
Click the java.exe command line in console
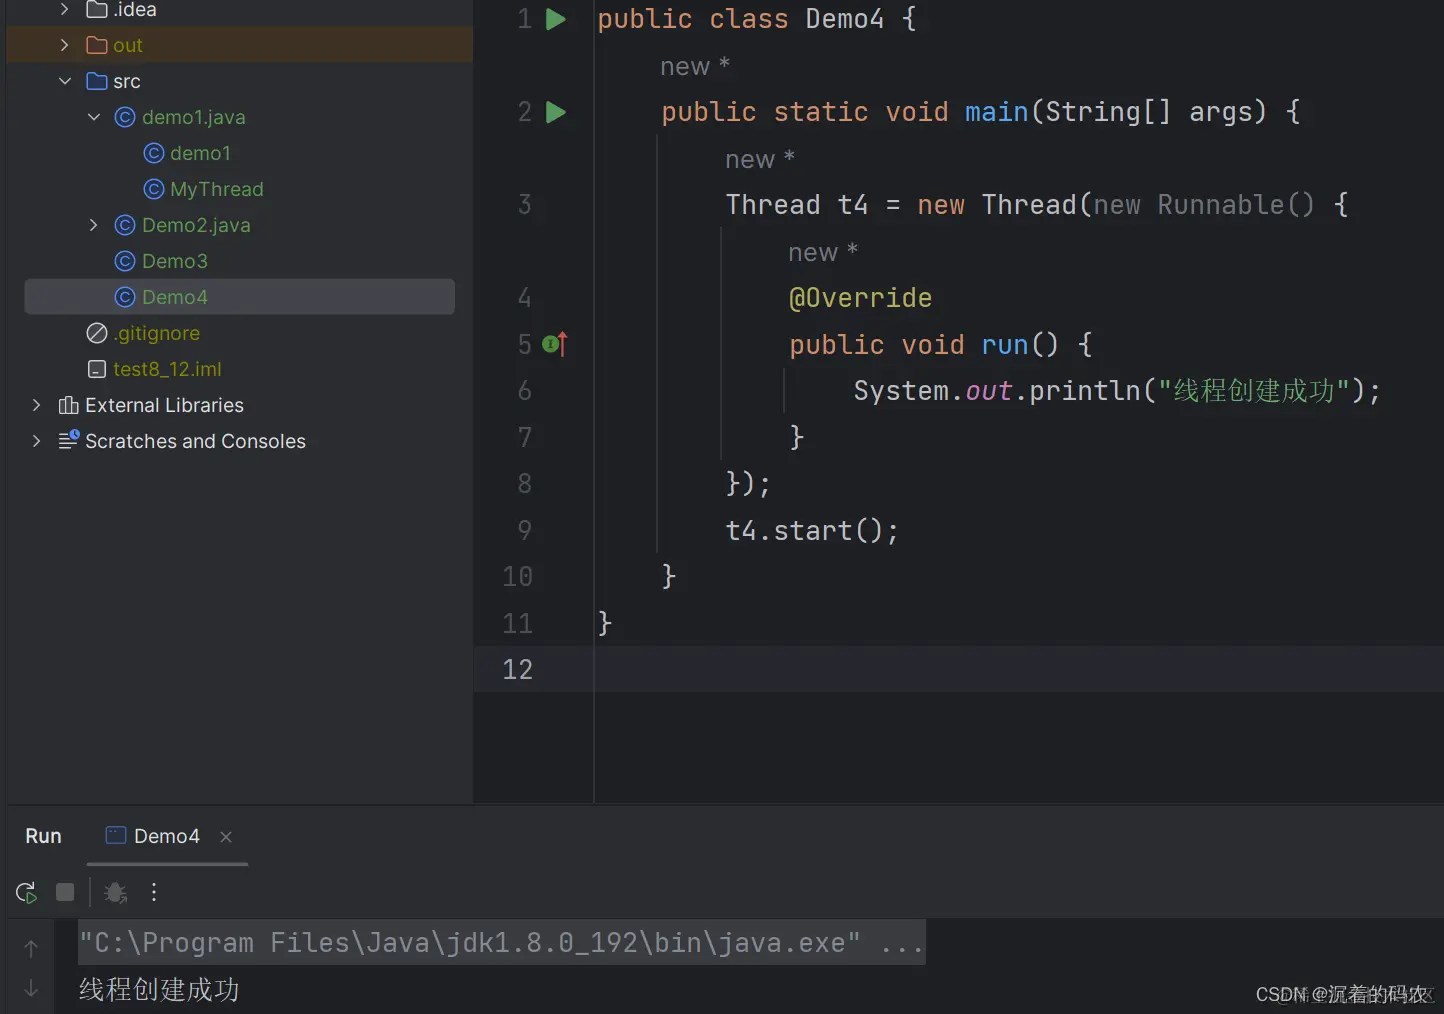tap(502, 943)
